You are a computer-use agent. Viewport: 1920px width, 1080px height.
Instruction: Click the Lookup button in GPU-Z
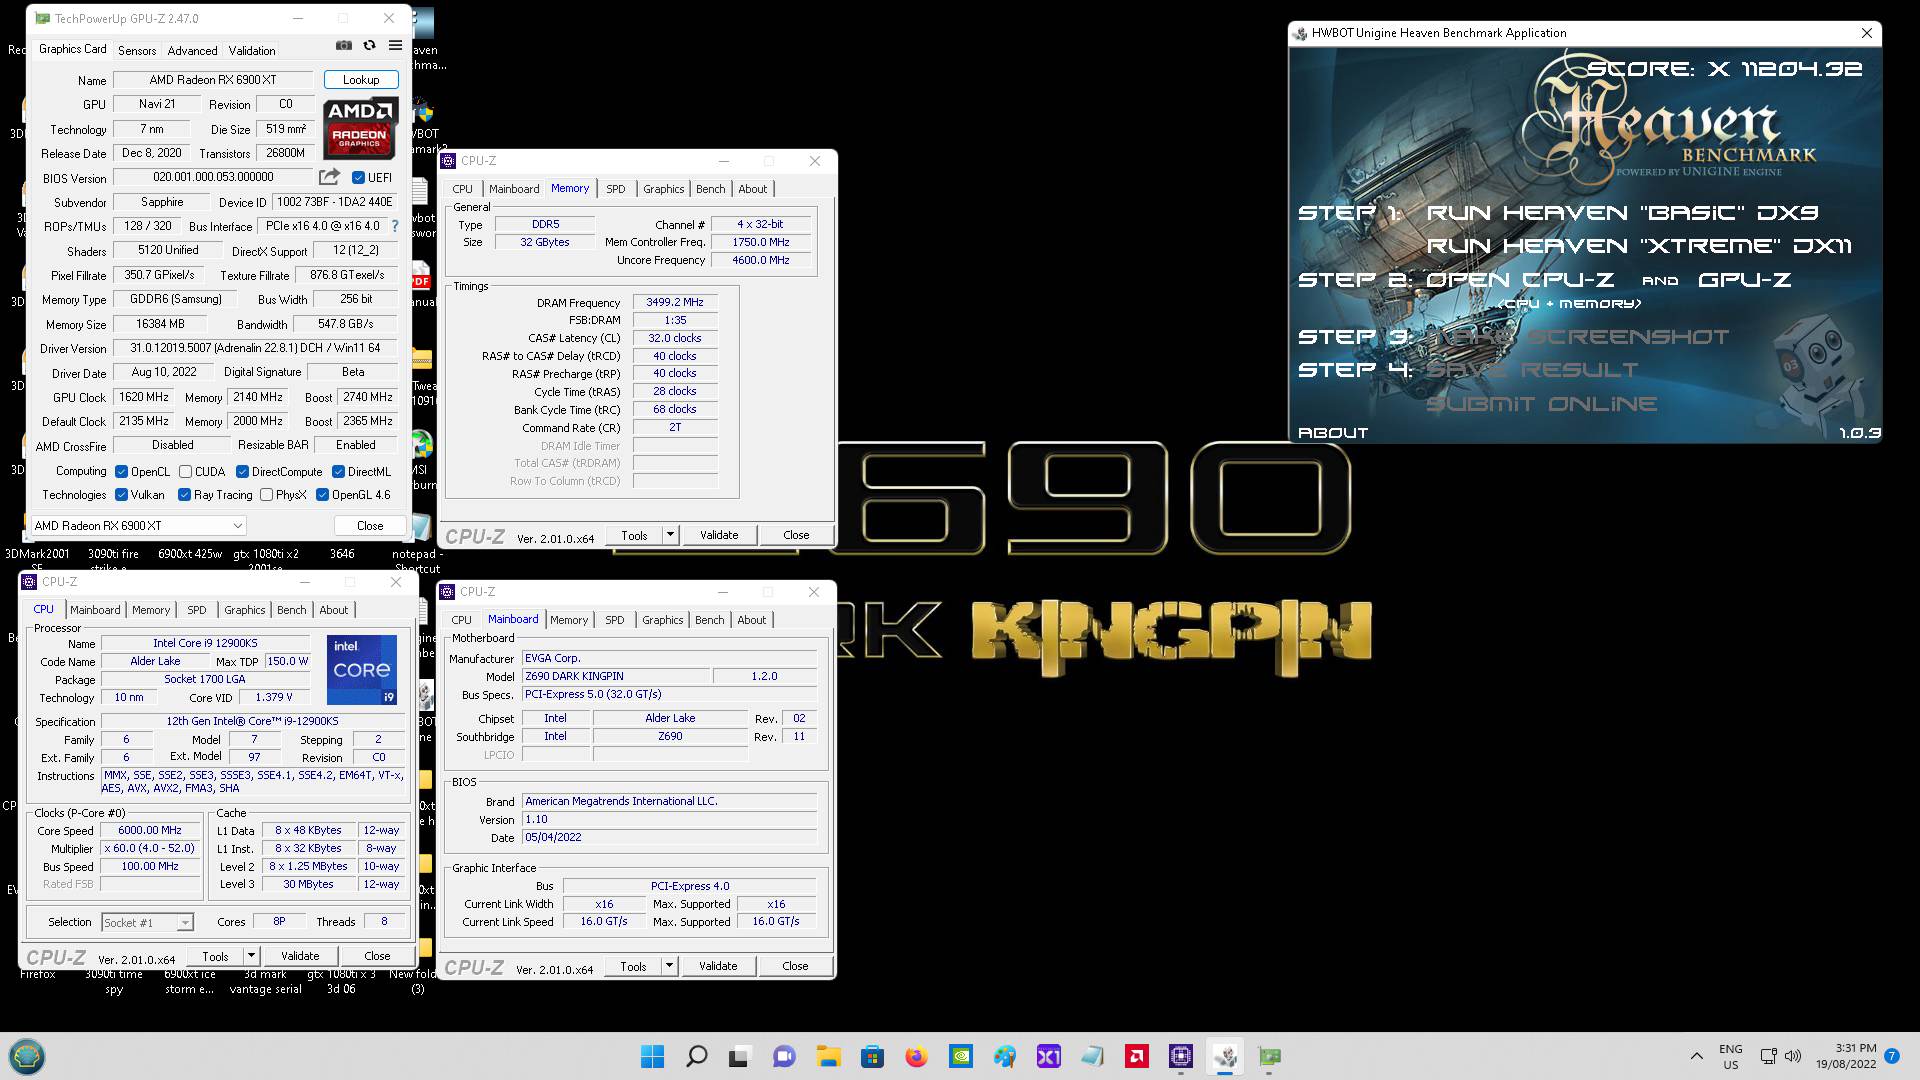point(361,80)
